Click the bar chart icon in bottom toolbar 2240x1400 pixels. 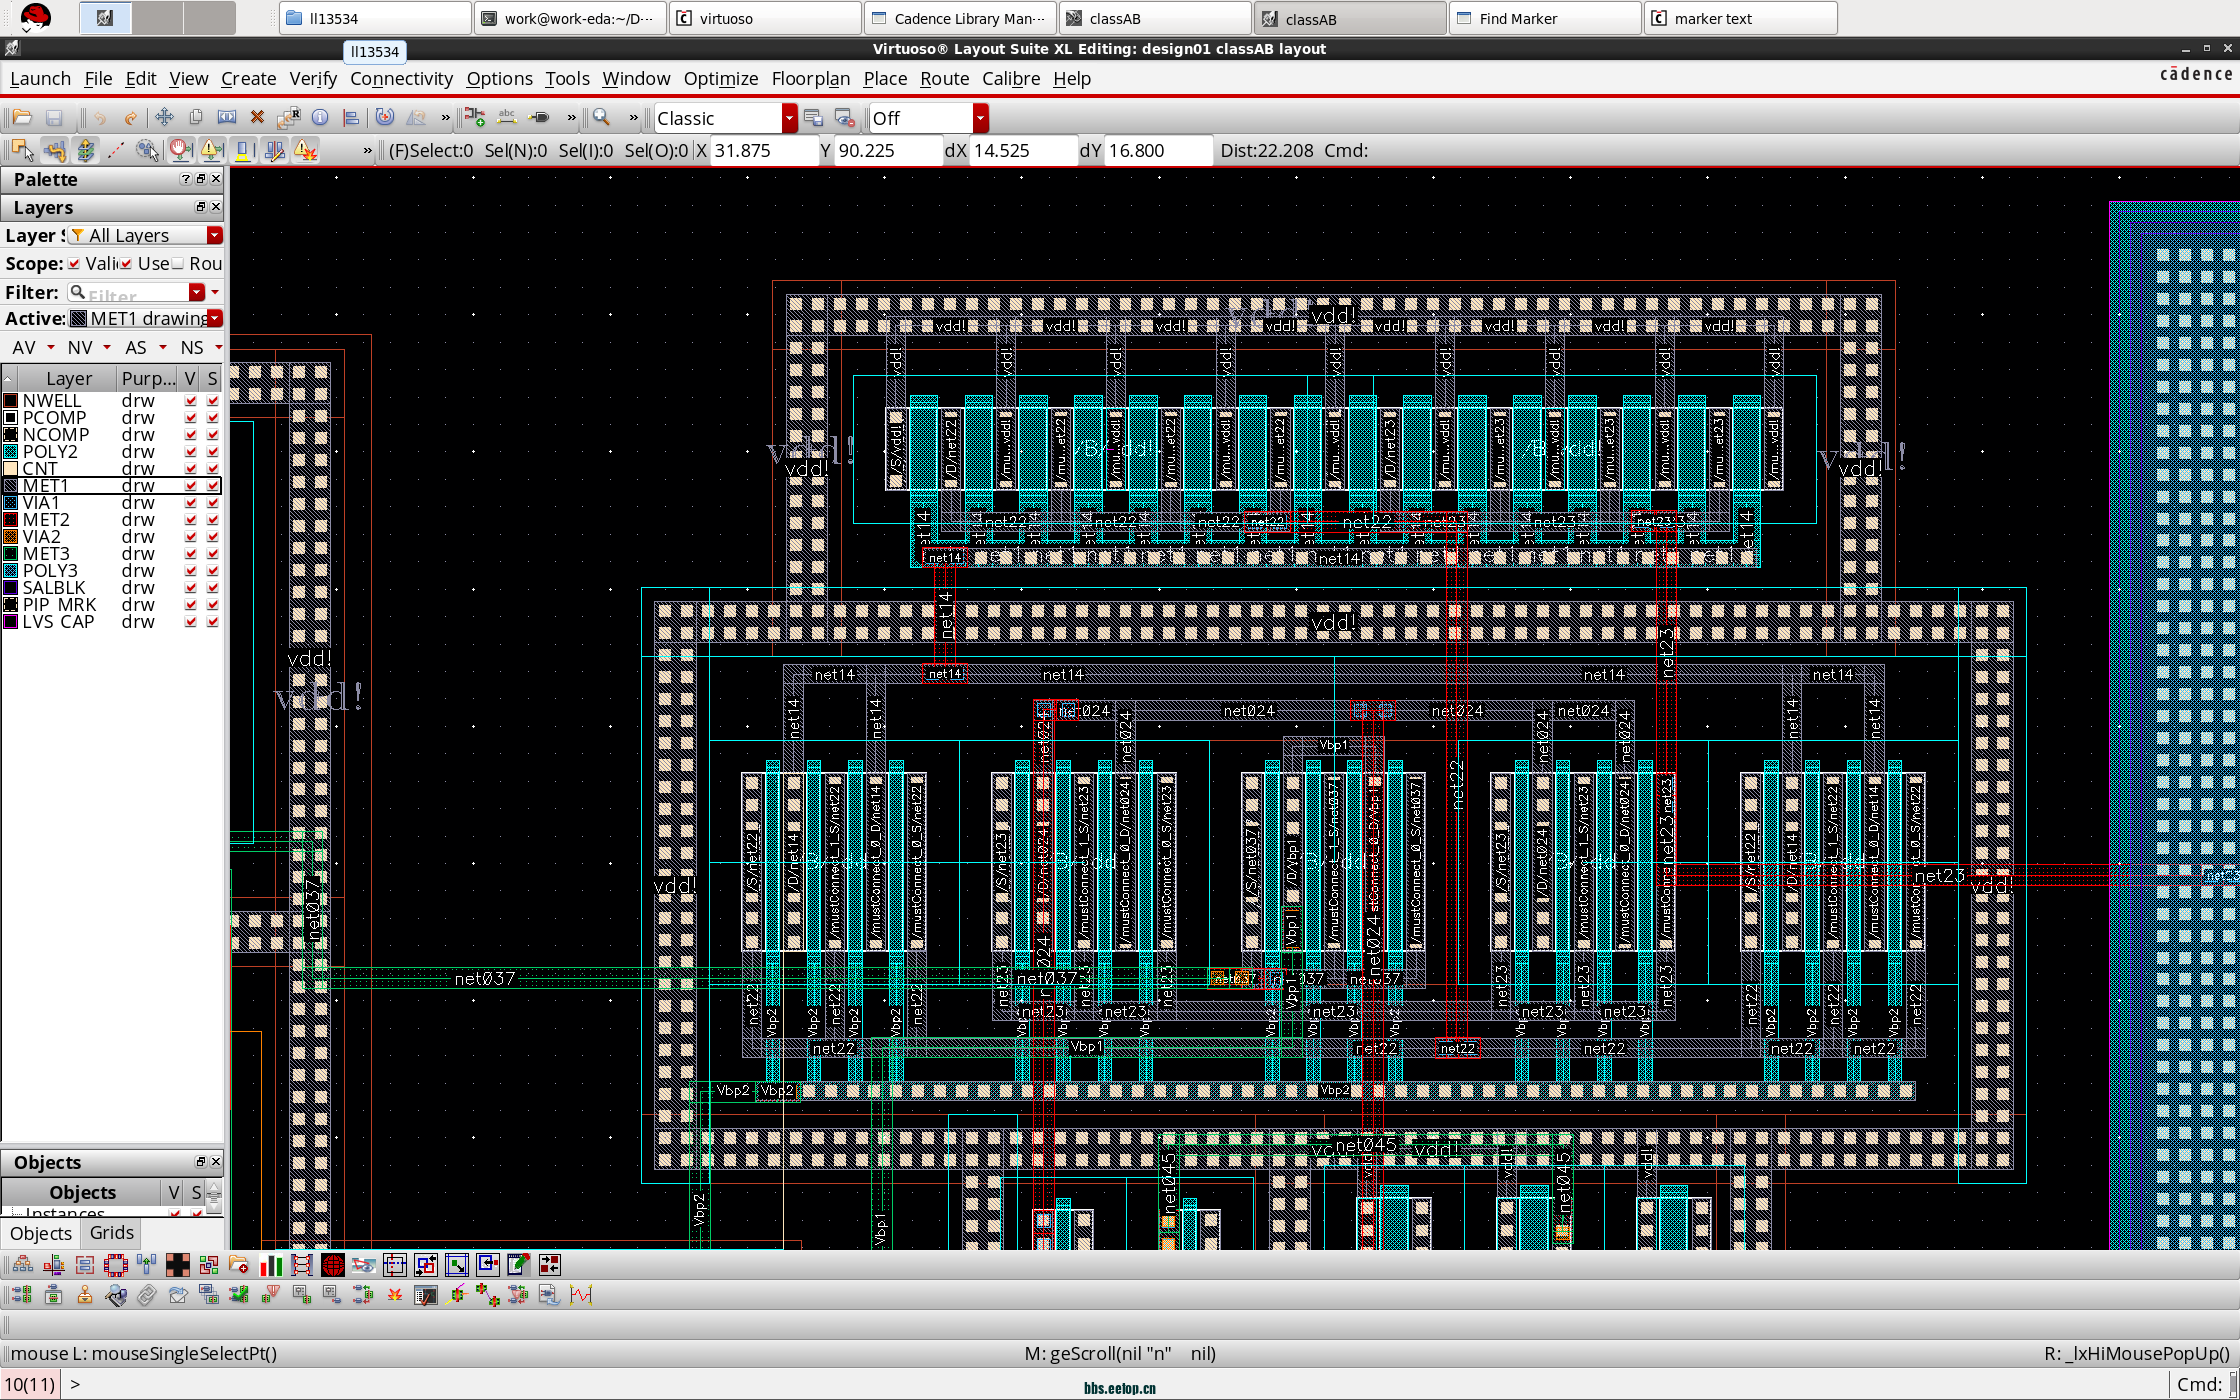point(271,1265)
